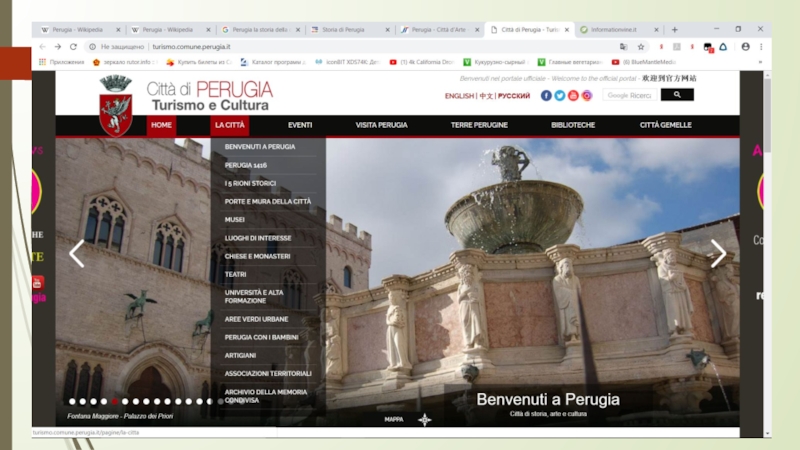Expand the LA CITTÀ navigation menu

[229, 126]
